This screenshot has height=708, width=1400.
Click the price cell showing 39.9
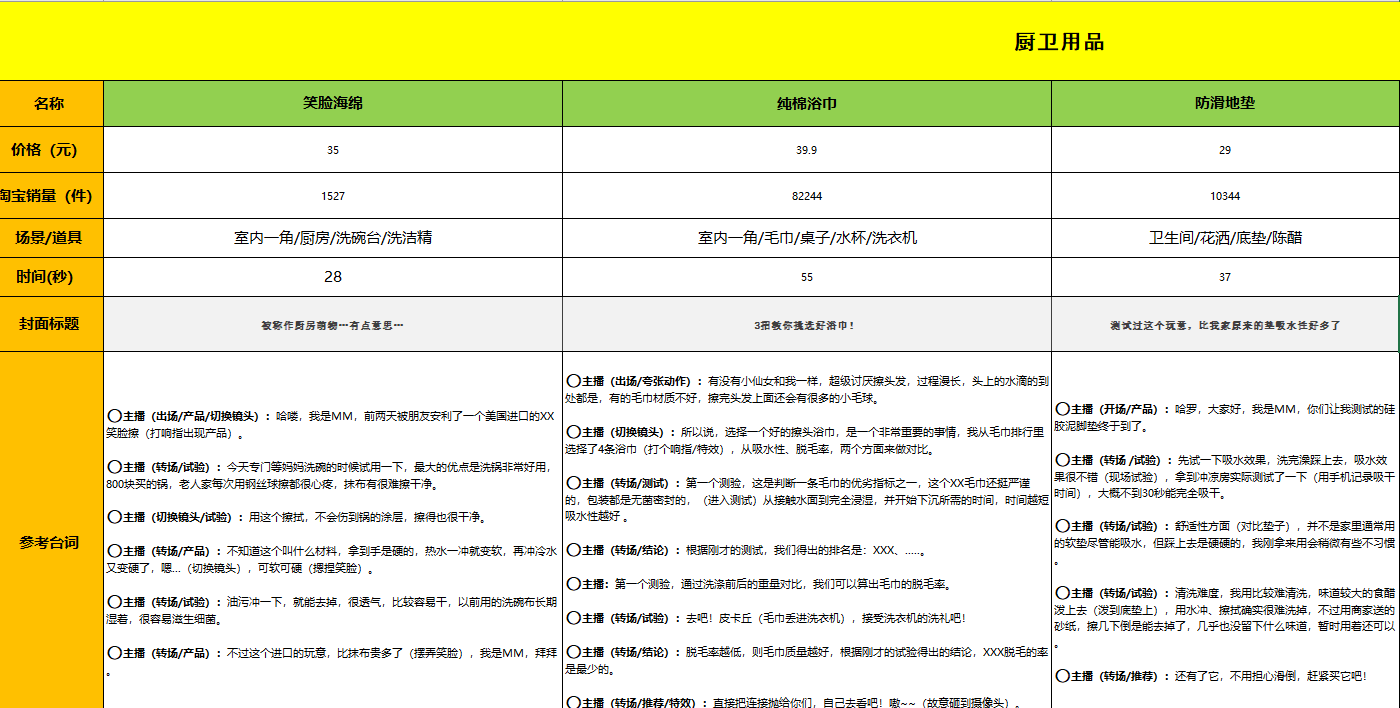pyautogui.click(x=805, y=149)
